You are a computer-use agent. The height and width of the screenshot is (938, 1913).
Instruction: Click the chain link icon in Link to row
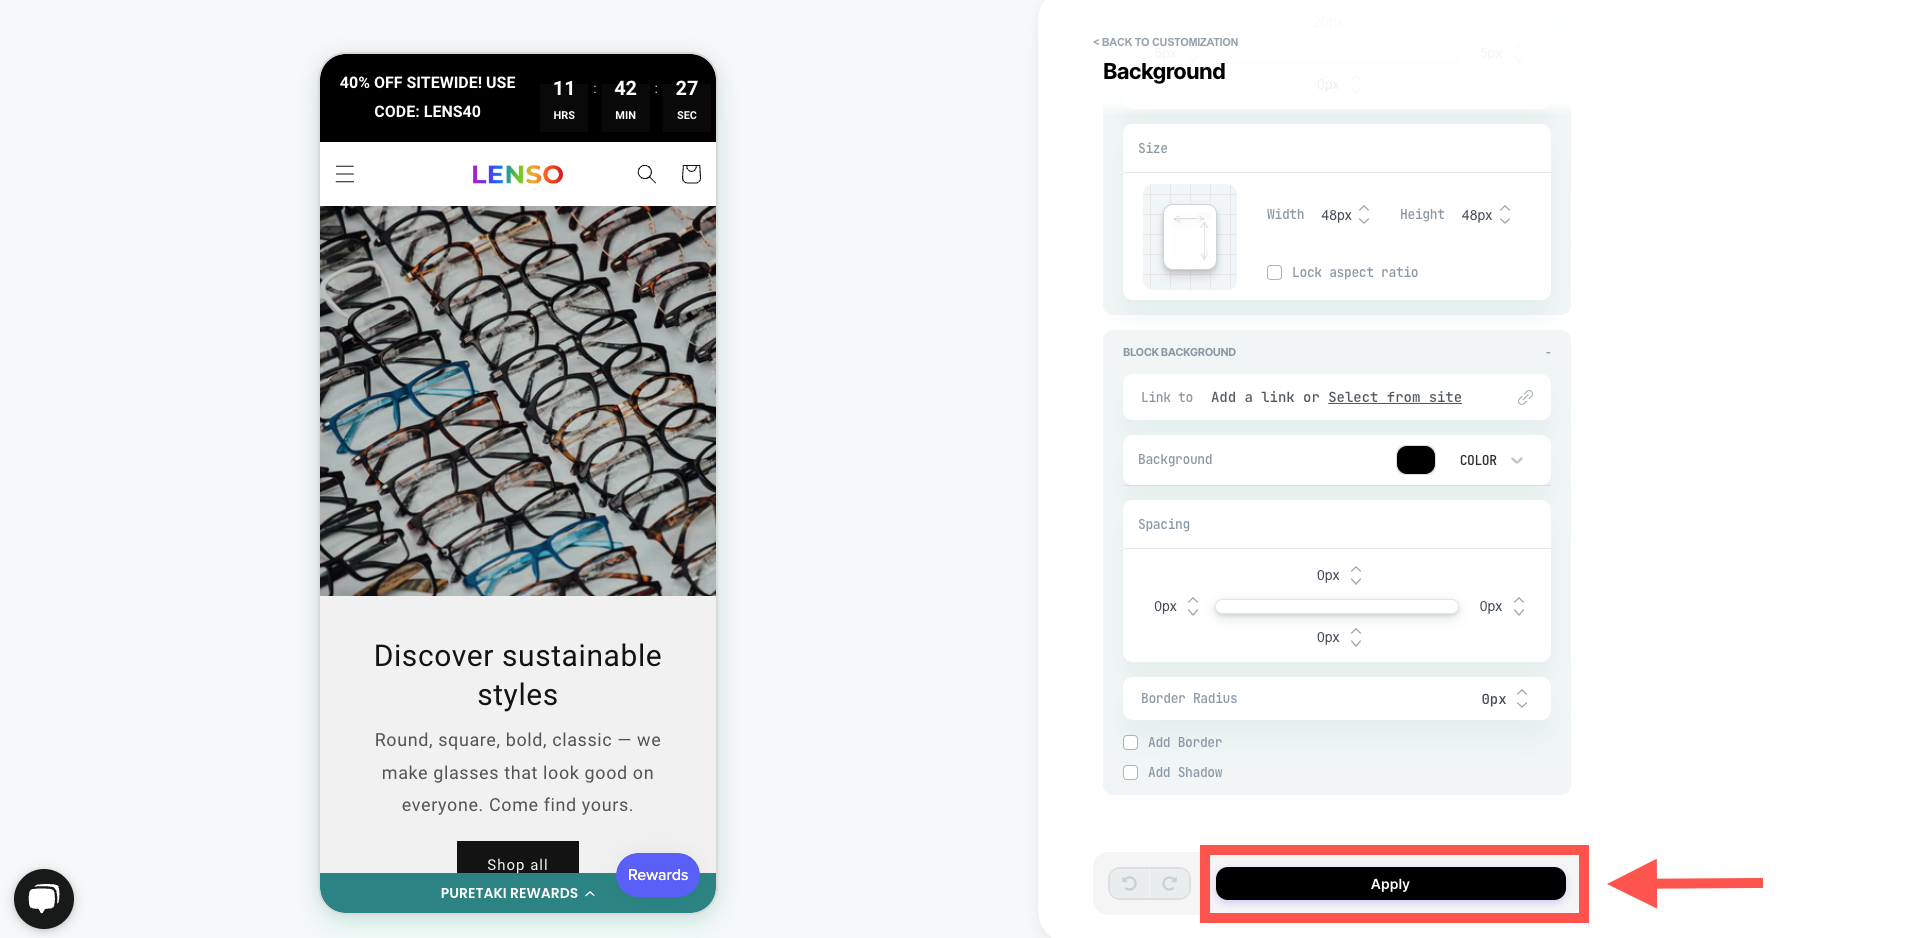pyautogui.click(x=1525, y=397)
